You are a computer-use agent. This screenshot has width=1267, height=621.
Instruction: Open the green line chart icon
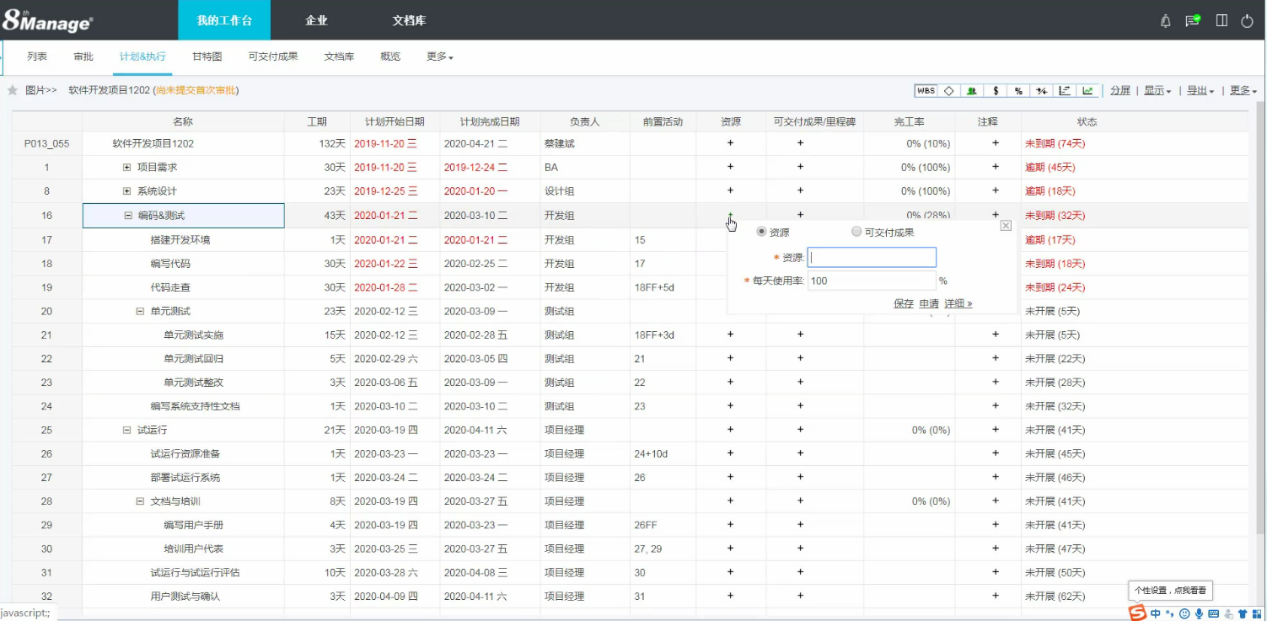point(1086,90)
